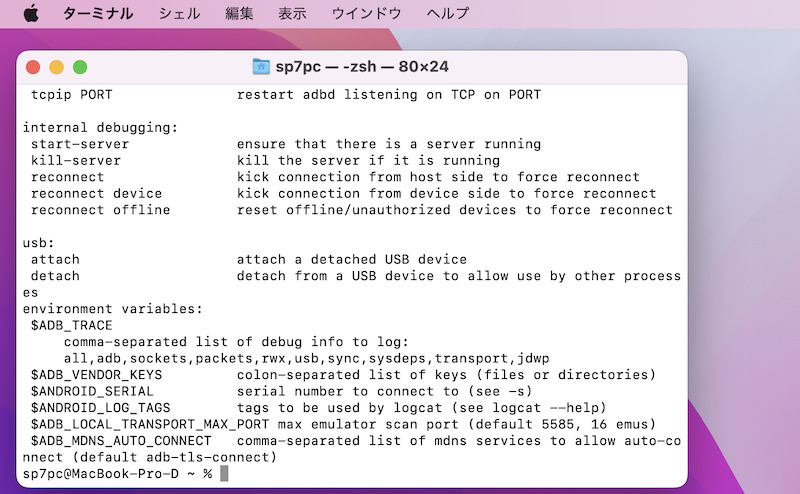Screen dimensions: 800x494
Task: Click the "tcpip PORT" command text
Action: pyautogui.click(x=71, y=95)
